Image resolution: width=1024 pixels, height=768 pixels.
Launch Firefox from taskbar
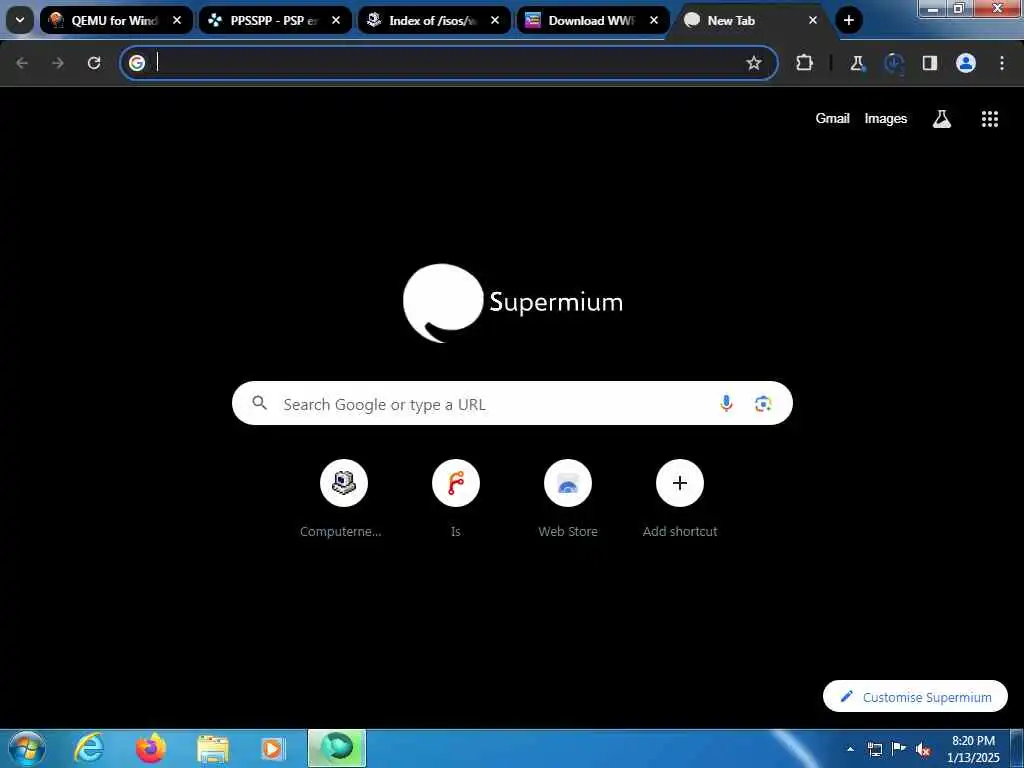coord(150,748)
